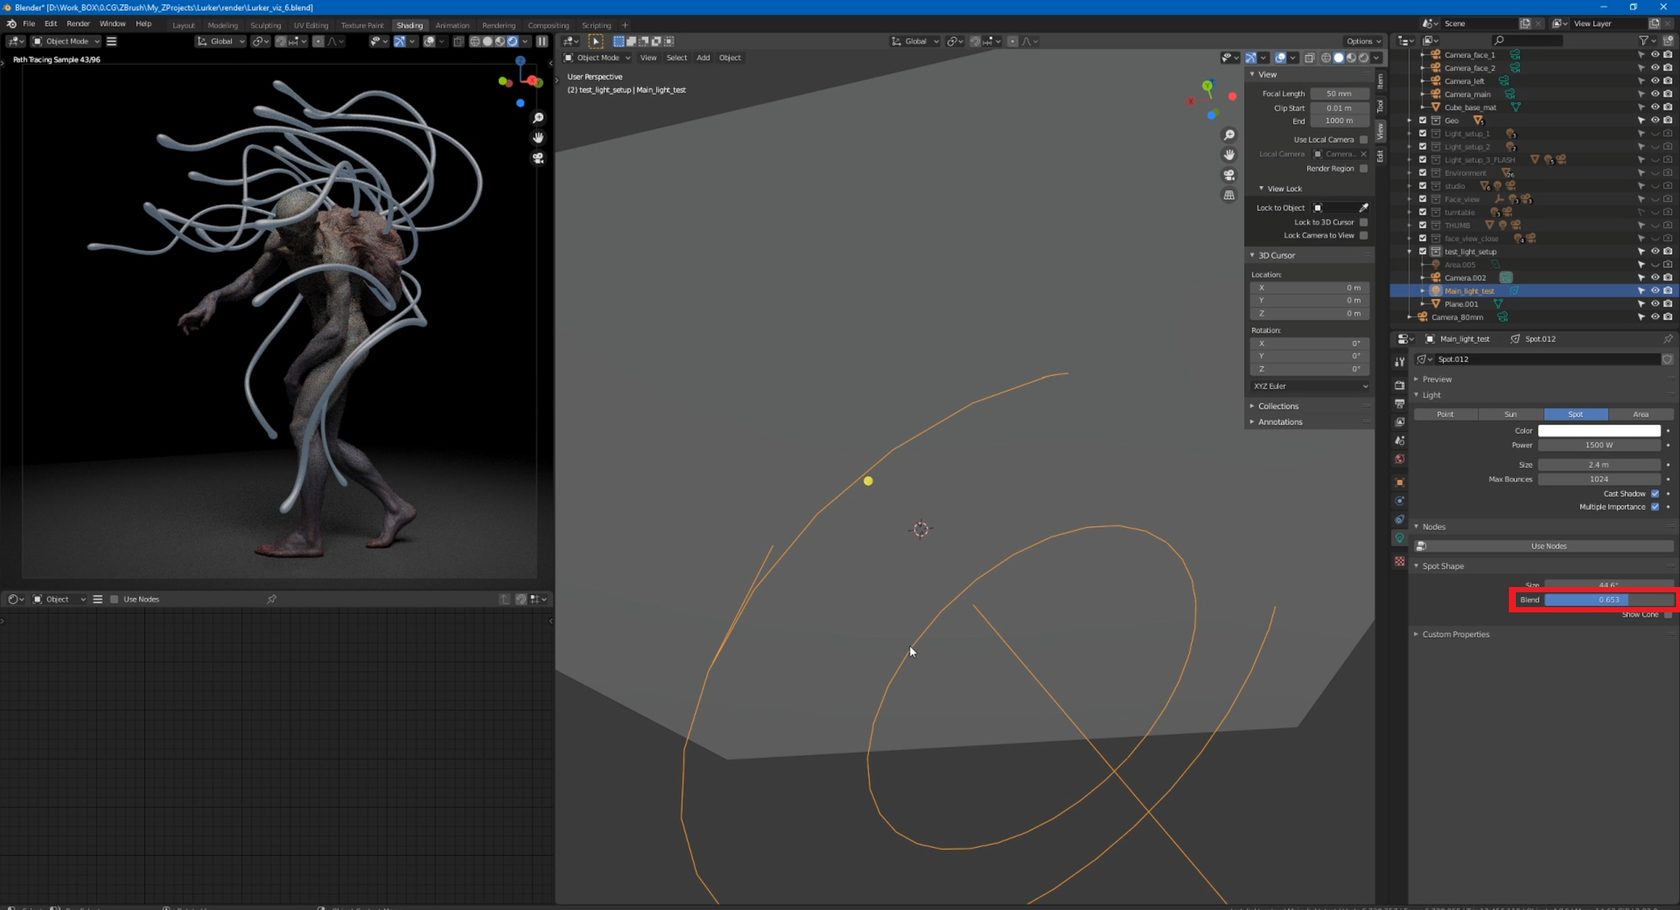This screenshot has width=1680, height=910.
Task: Click the Power field showing 1500 W
Action: point(1599,445)
